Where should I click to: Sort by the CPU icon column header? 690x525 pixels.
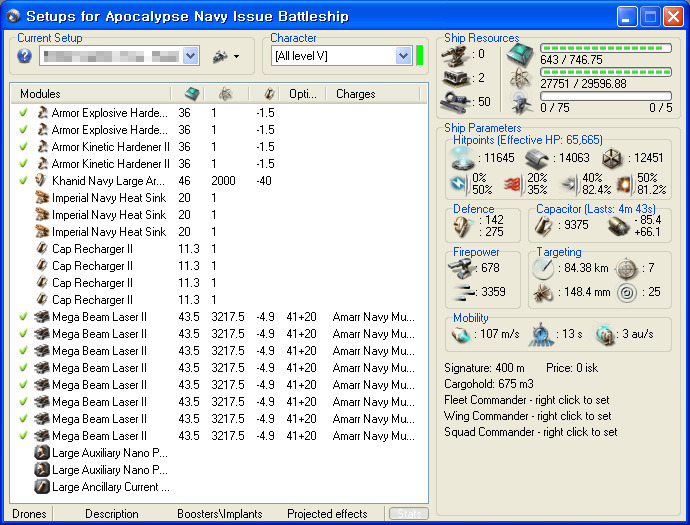[192, 94]
